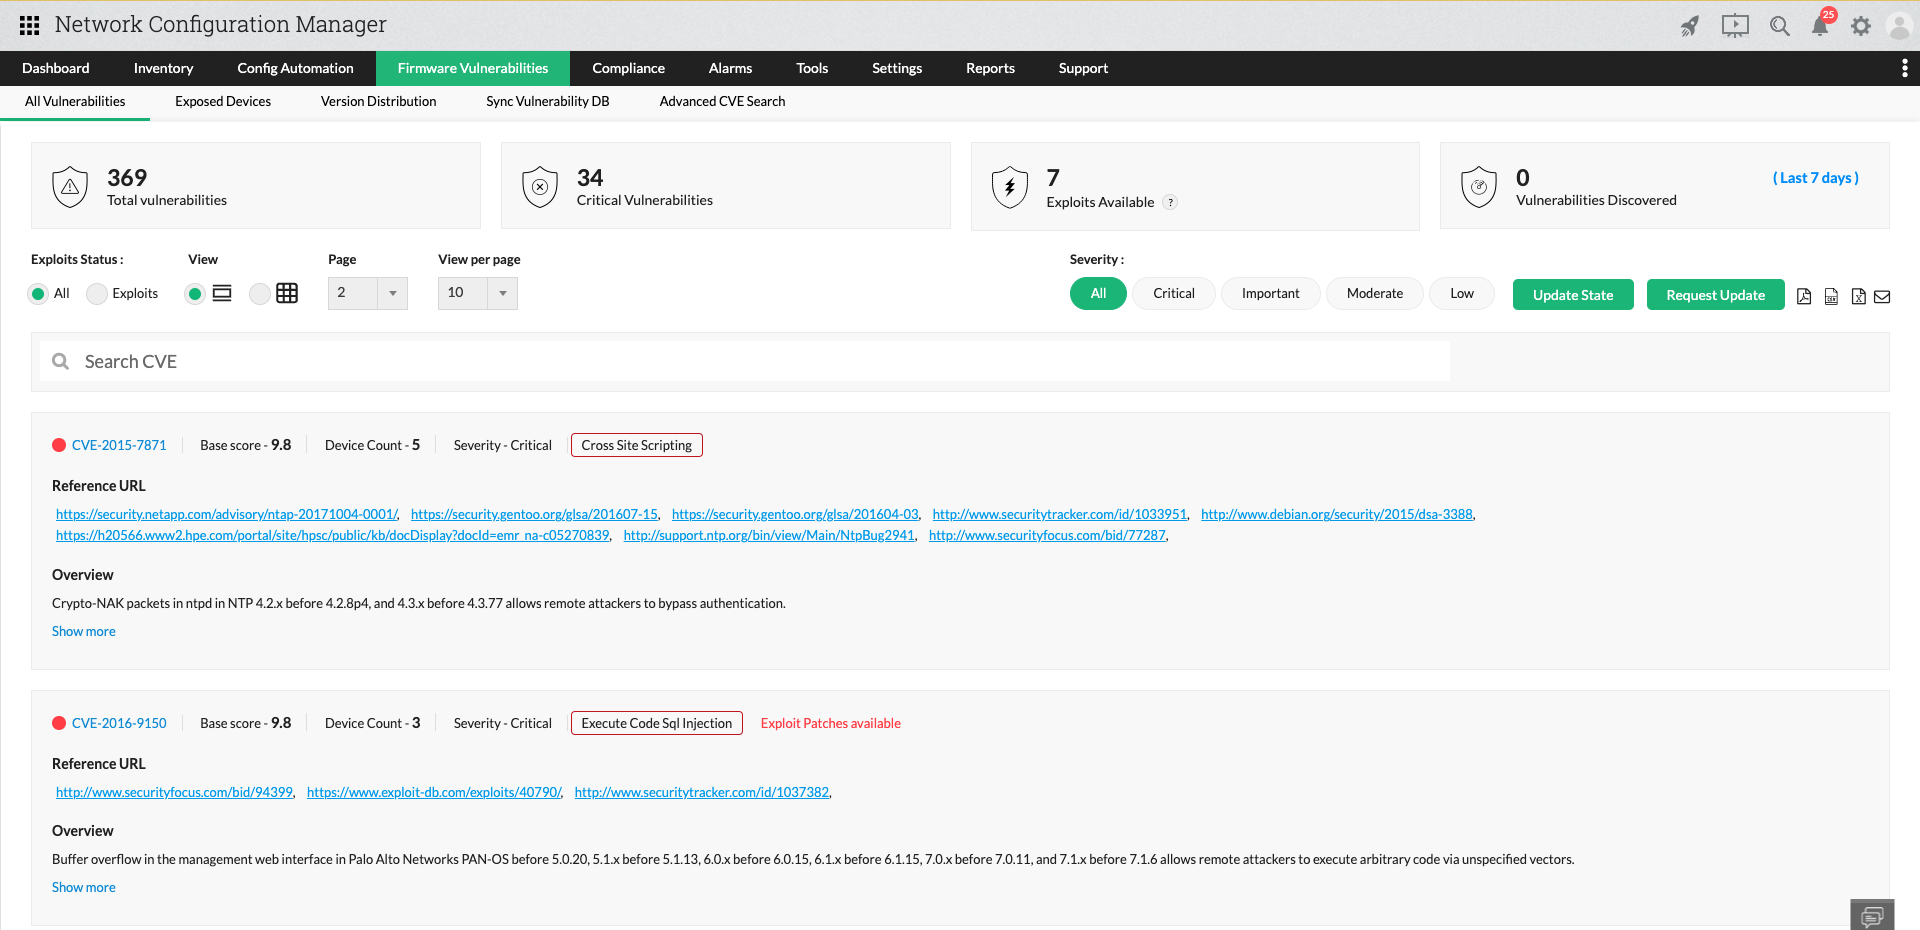Export vulnerability report as PDF
Viewport: 1920px width, 930px height.
1804,297
